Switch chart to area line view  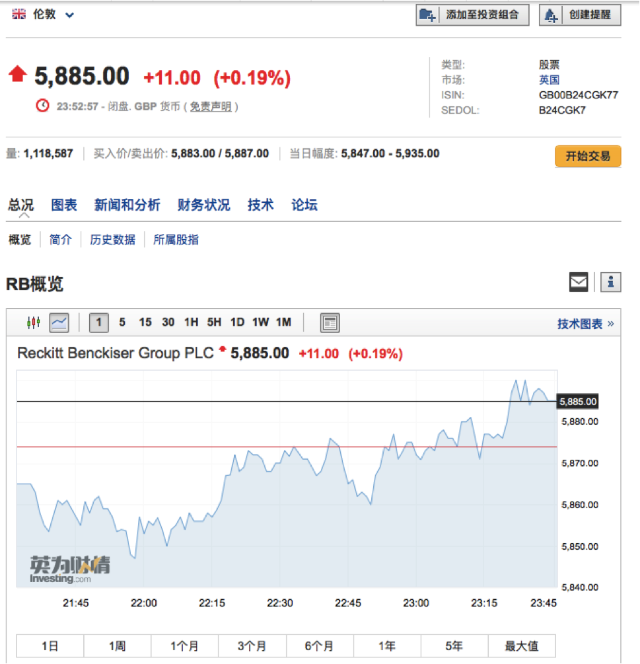click(x=59, y=323)
